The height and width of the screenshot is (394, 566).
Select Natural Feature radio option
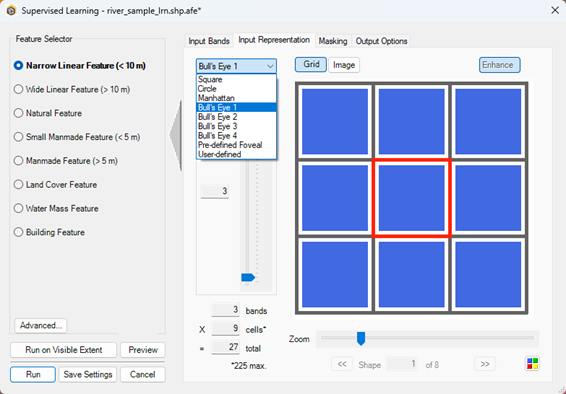18,113
